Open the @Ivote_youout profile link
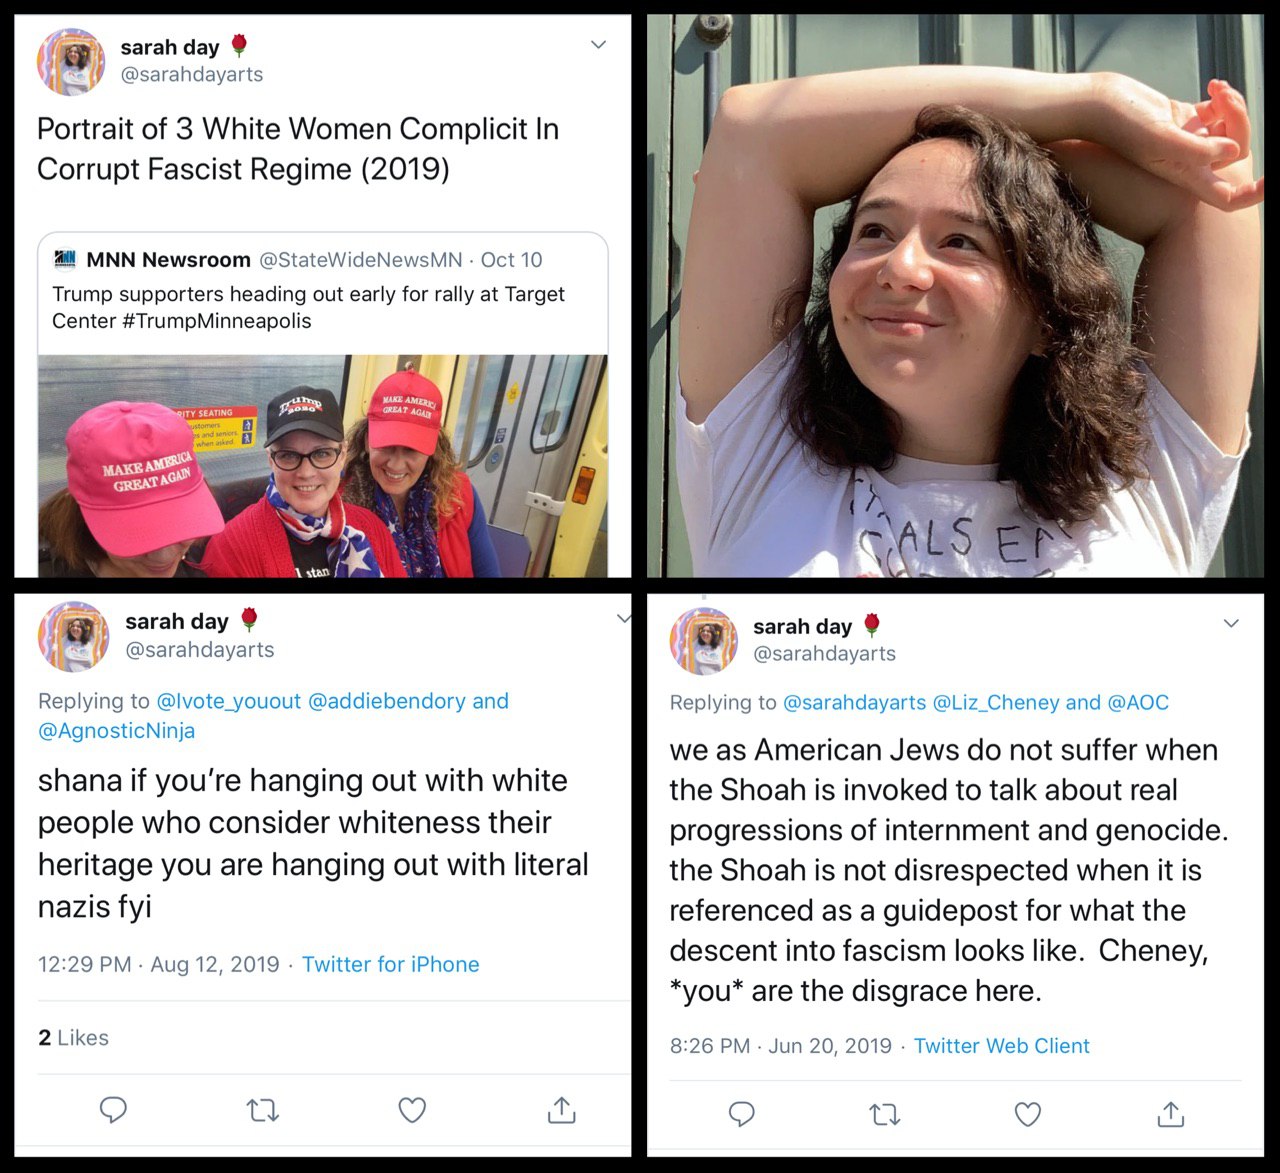 point(229,701)
